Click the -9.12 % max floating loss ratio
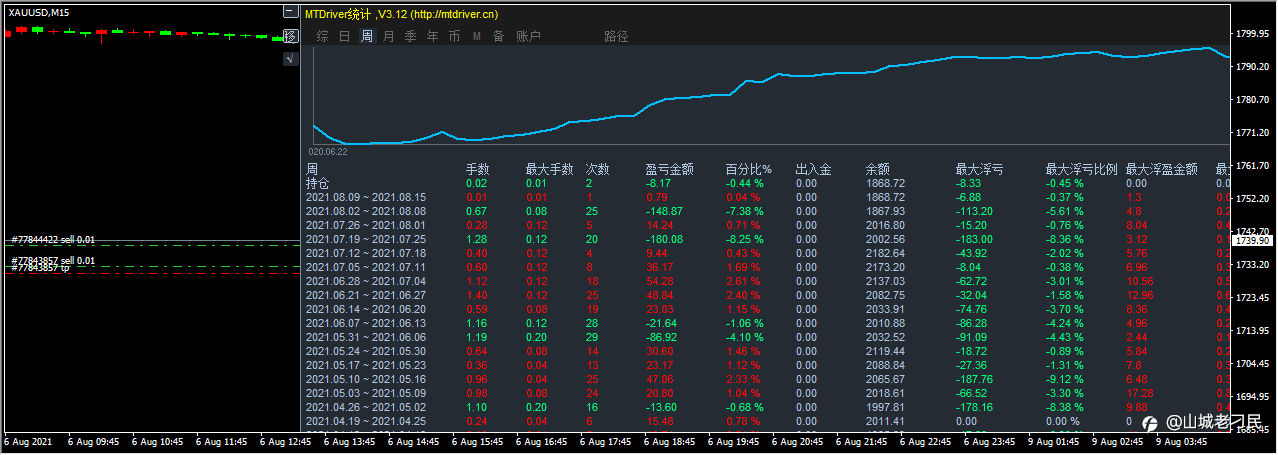Image resolution: width=1278 pixels, height=455 pixels. (1065, 380)
